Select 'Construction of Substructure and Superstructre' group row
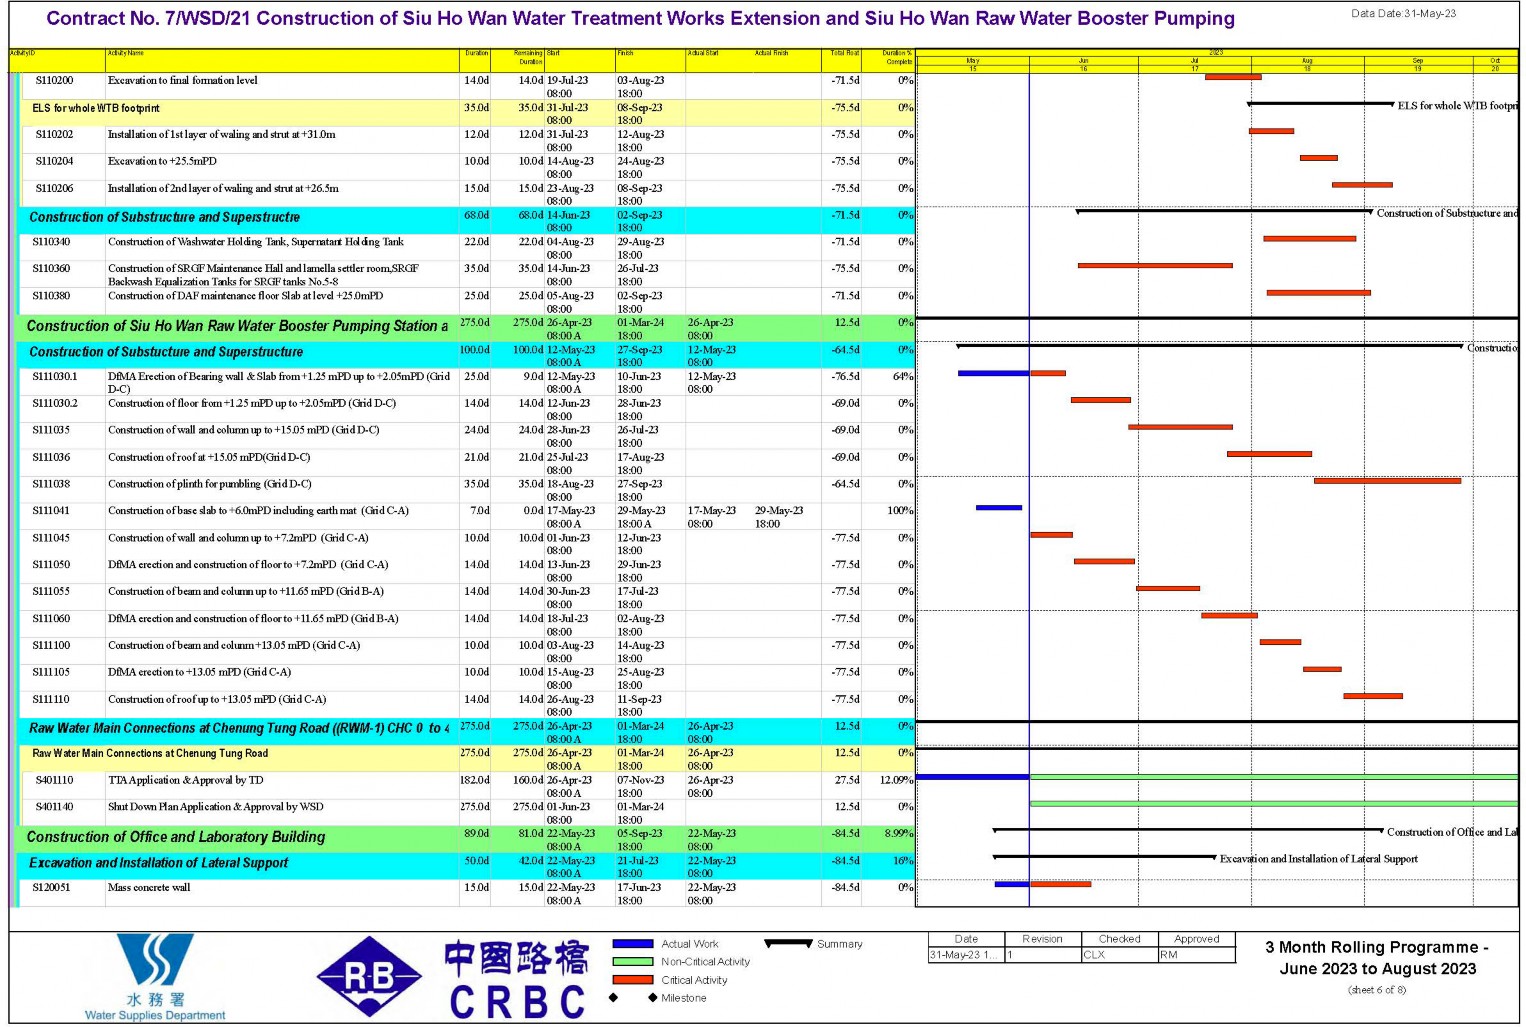 (466, 220)
